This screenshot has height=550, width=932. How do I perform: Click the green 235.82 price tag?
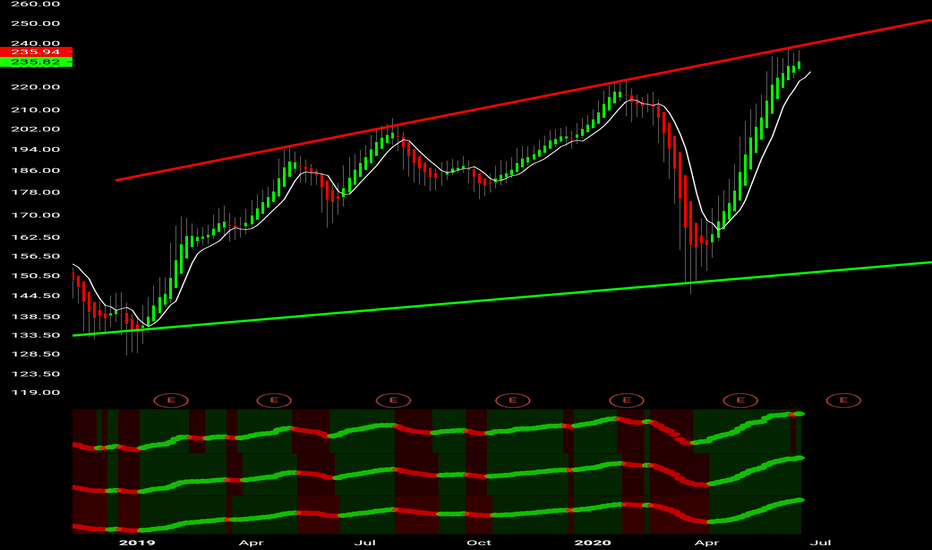click(36, 62)
